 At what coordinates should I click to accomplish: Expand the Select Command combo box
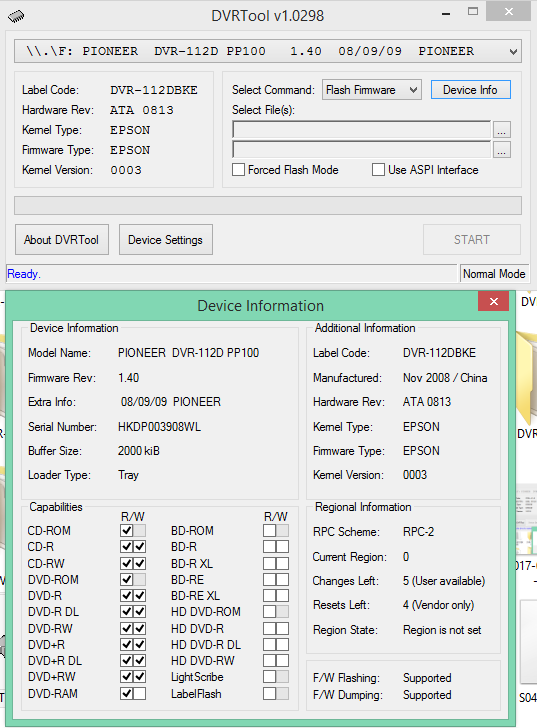point(372,90)
